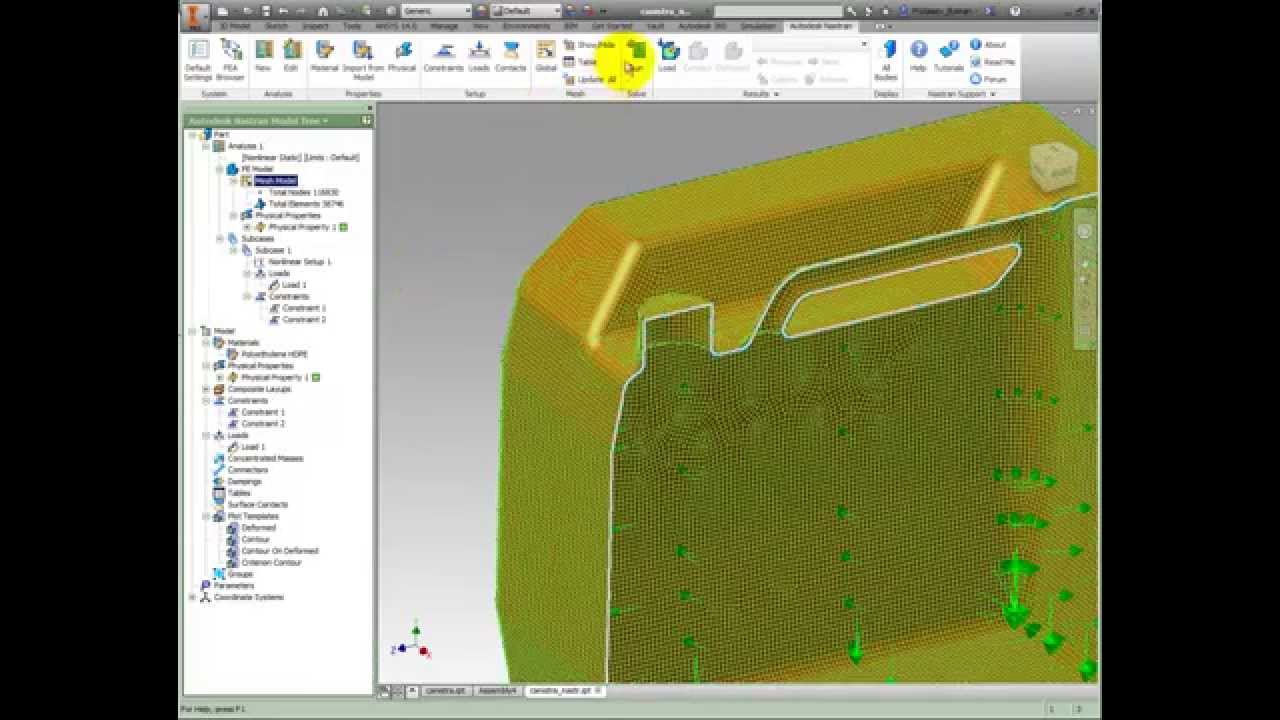Expand the Coordinate Systems node
Image resolution: width=1280 pixels, height=720 pixels.
(x=192, y=597)
